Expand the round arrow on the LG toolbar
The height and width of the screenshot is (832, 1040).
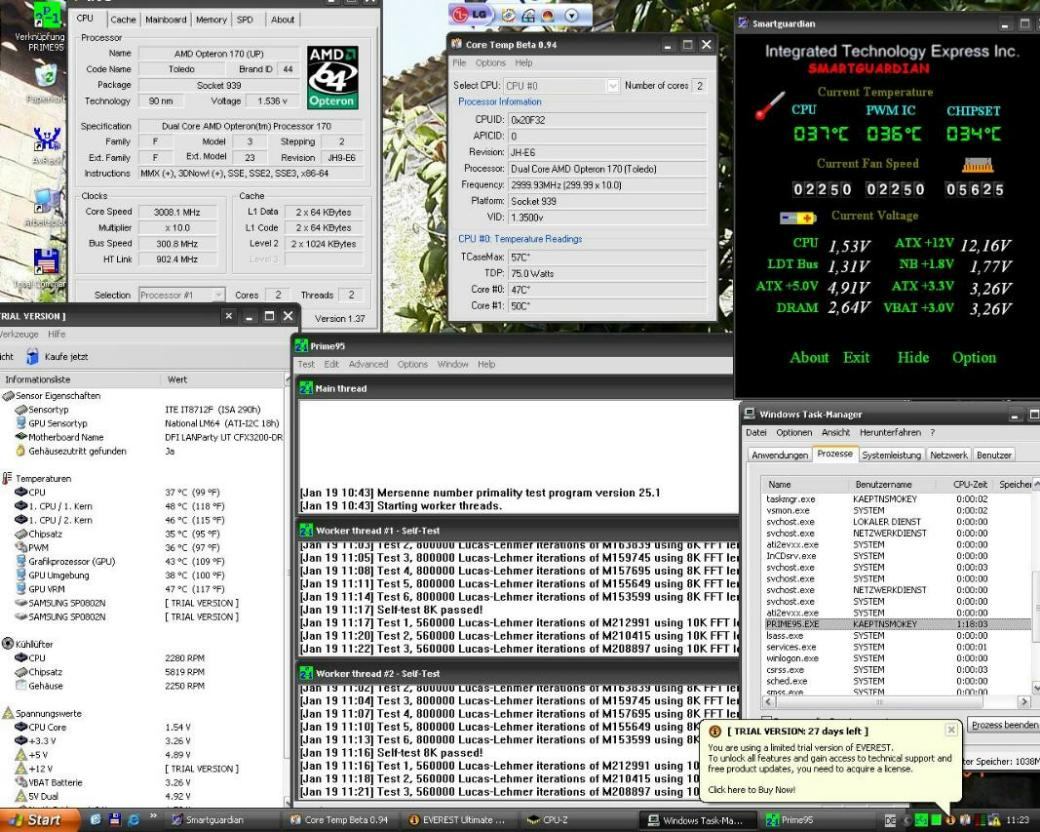(x=572, y=15)
